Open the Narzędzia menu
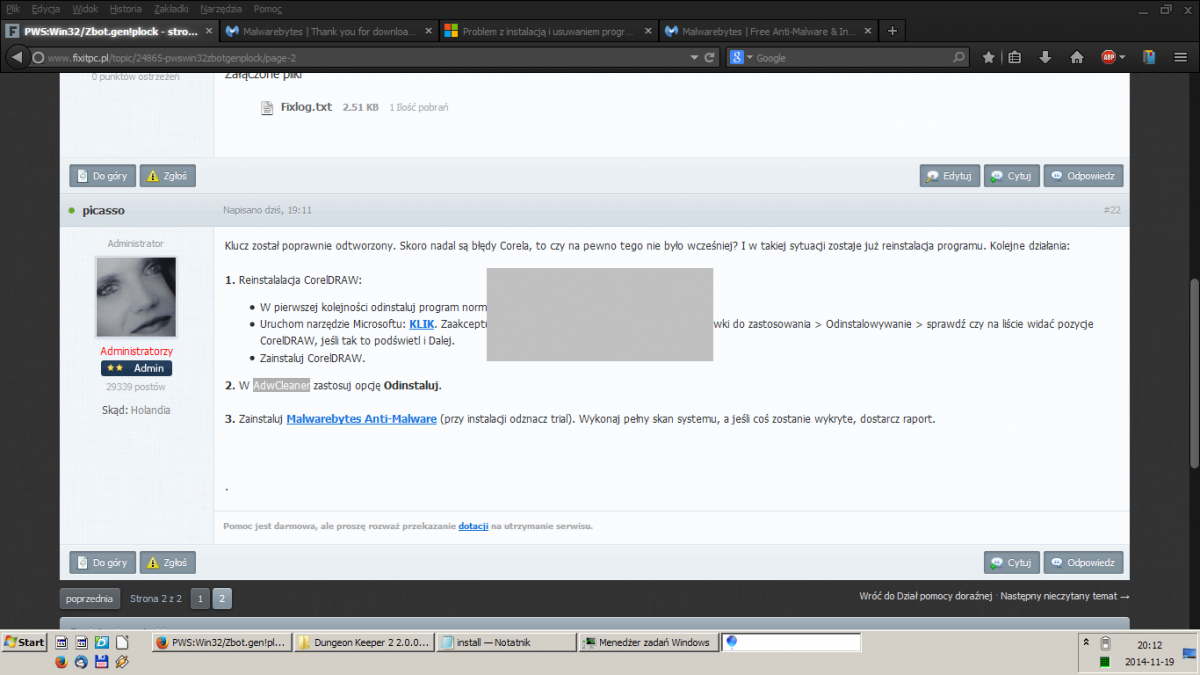Screen dimensions: 1200x675 (221, 8)
